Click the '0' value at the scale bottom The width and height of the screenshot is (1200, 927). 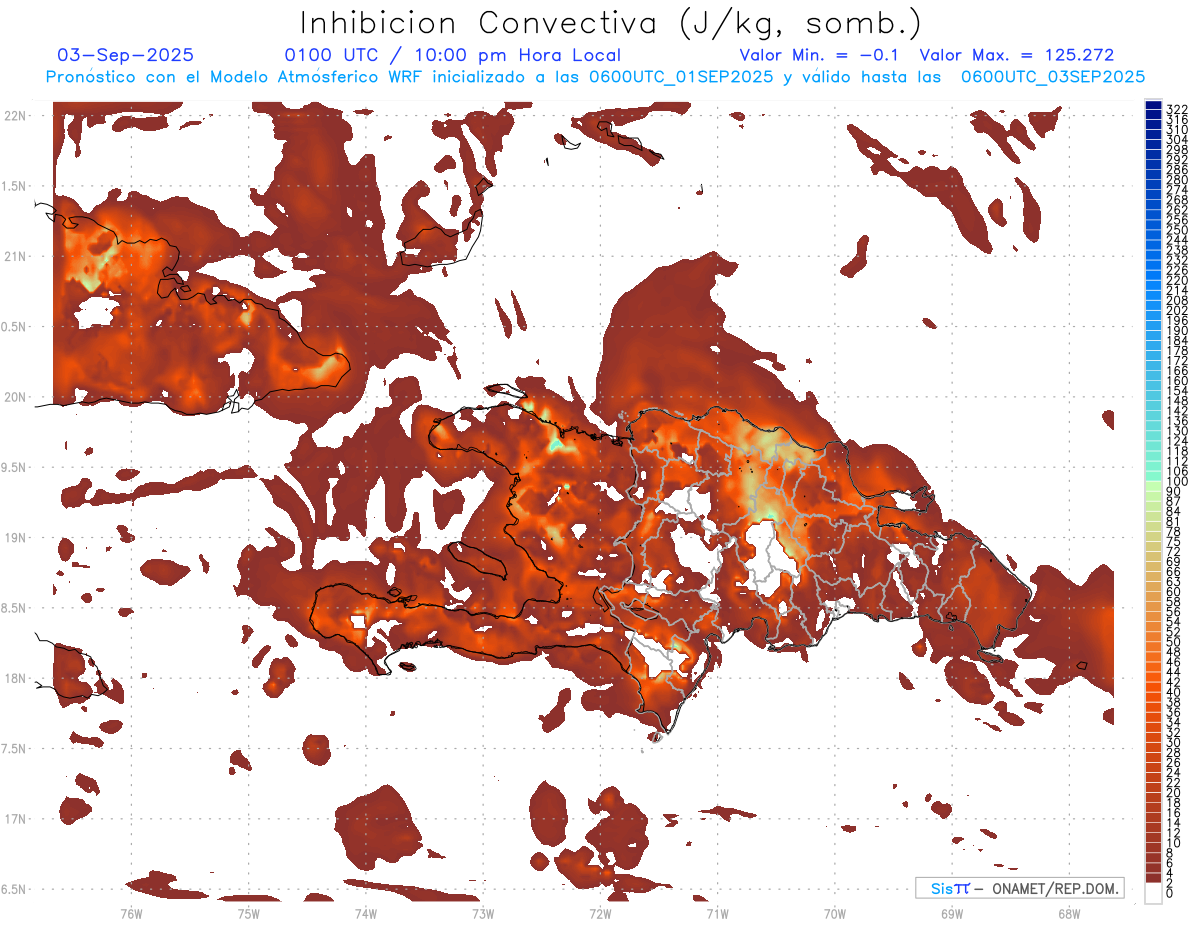tap(1170, 893)
